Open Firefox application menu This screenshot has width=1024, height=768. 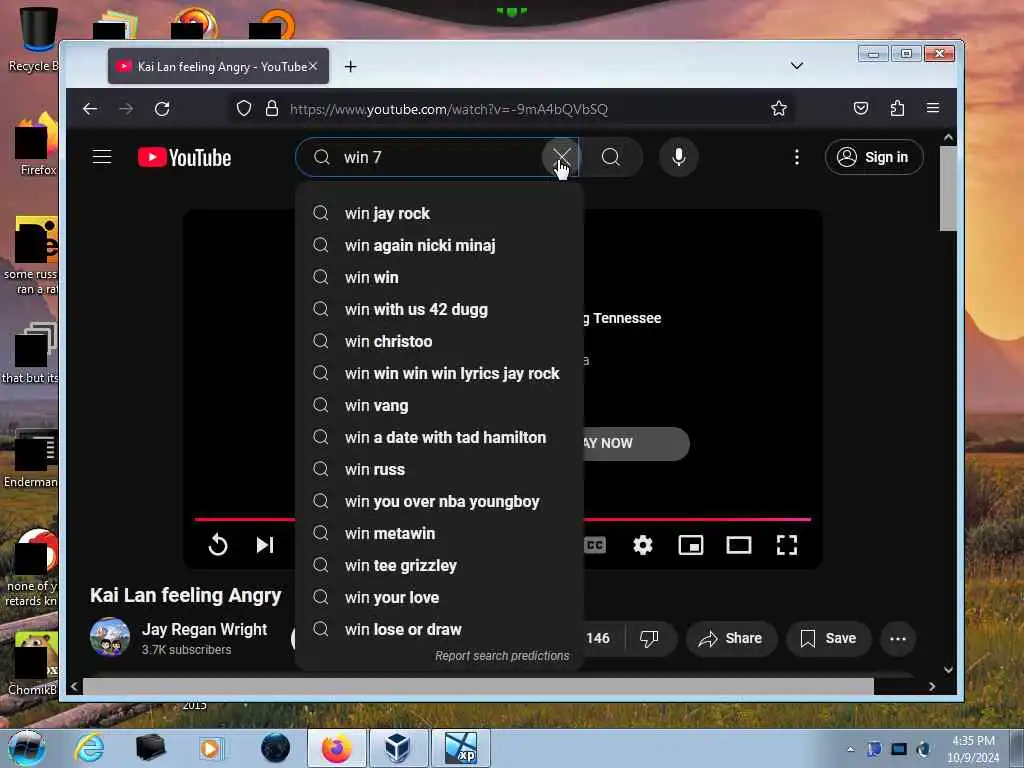(933, 108)
